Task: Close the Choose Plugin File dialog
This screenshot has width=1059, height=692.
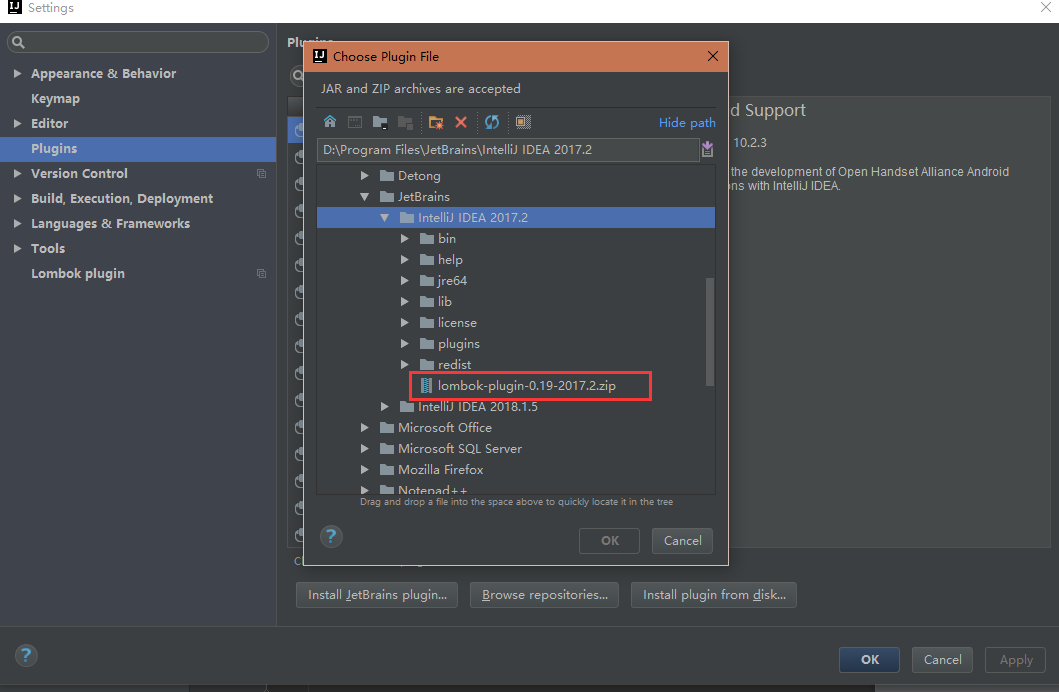Action: tap(713, 56)
